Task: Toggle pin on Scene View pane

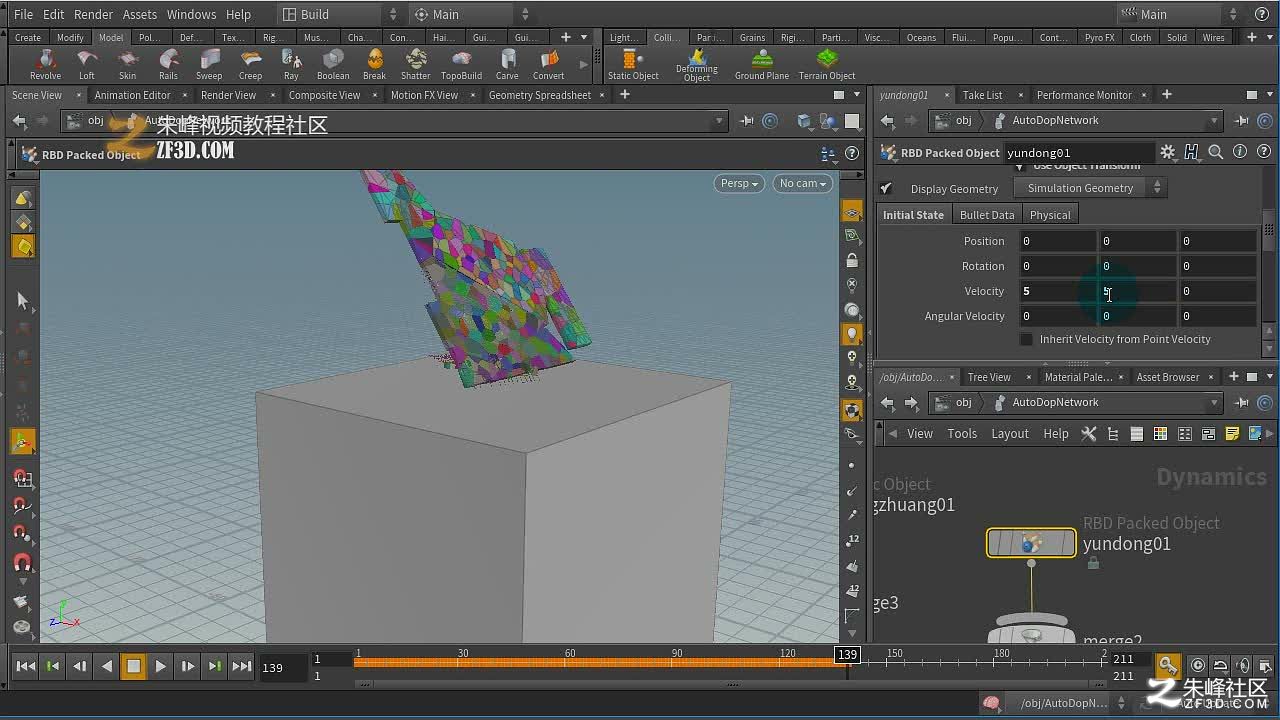Action: [746, 121]
